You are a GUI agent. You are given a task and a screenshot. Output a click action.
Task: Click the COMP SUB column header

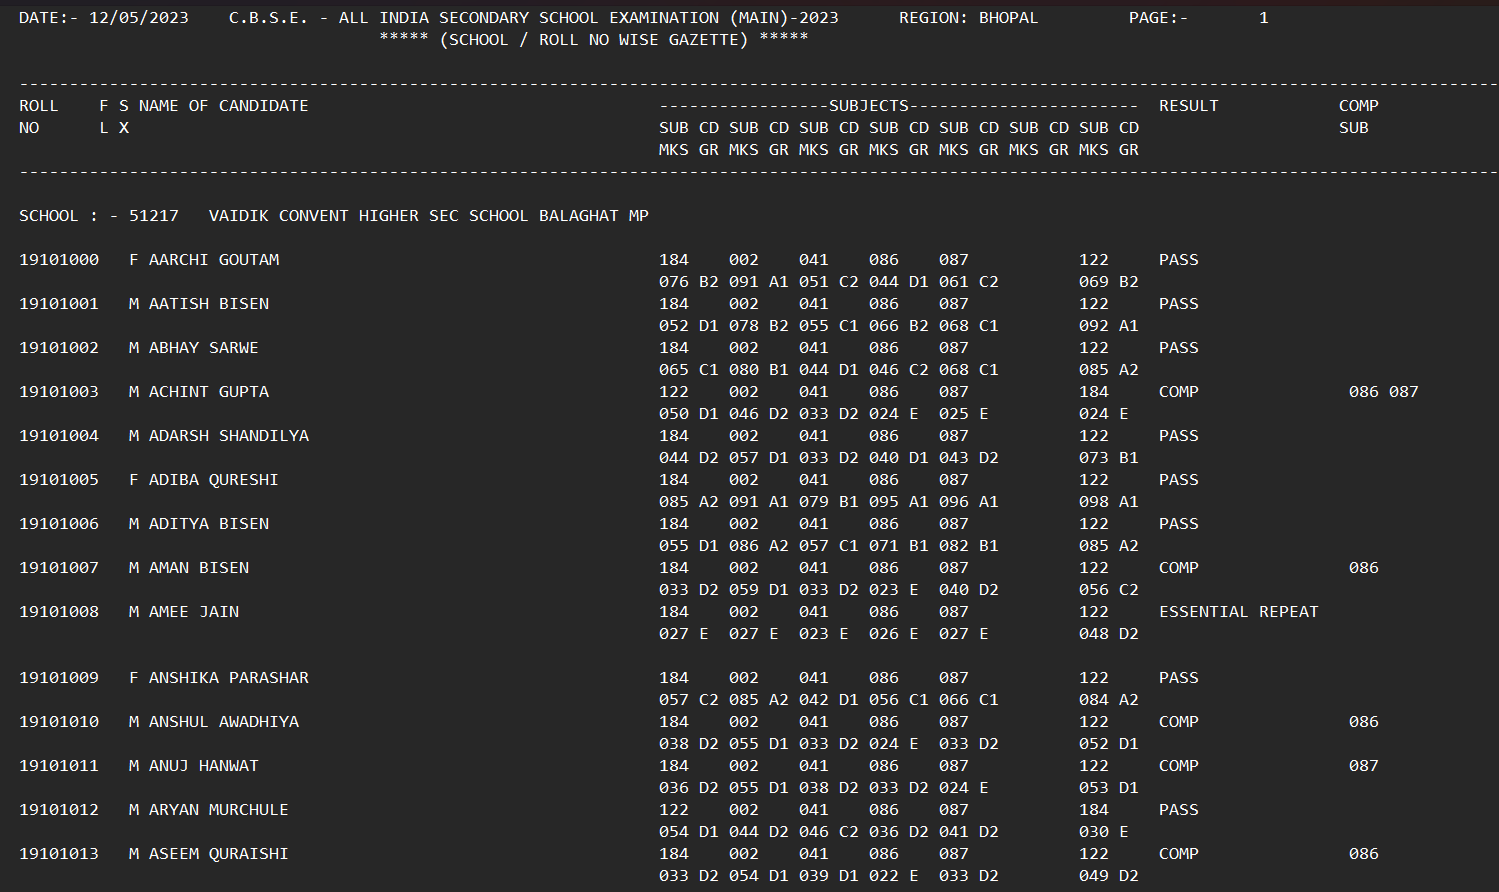[1358, 116]
